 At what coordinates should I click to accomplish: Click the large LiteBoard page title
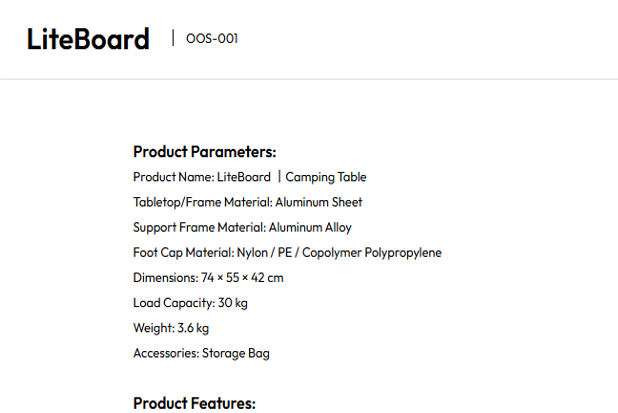[x=88, y=39]
